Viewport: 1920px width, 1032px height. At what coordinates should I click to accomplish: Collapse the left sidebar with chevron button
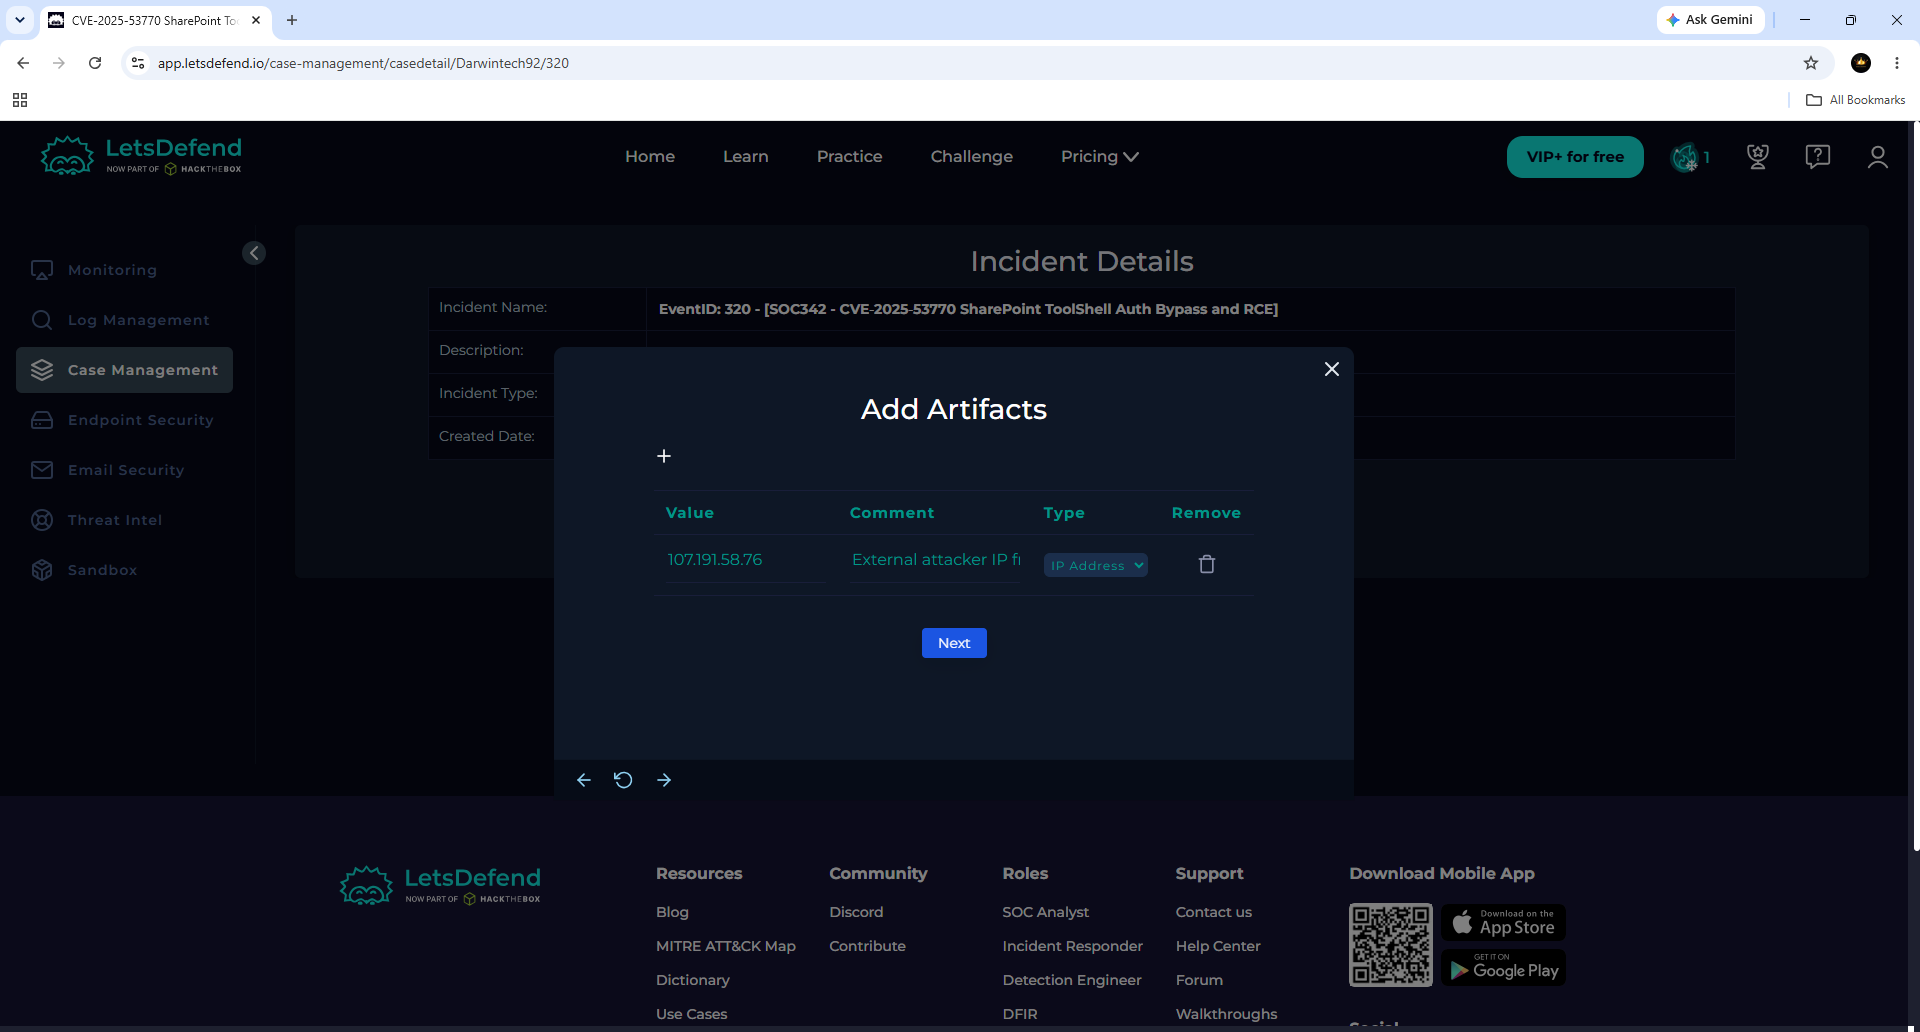254,253
